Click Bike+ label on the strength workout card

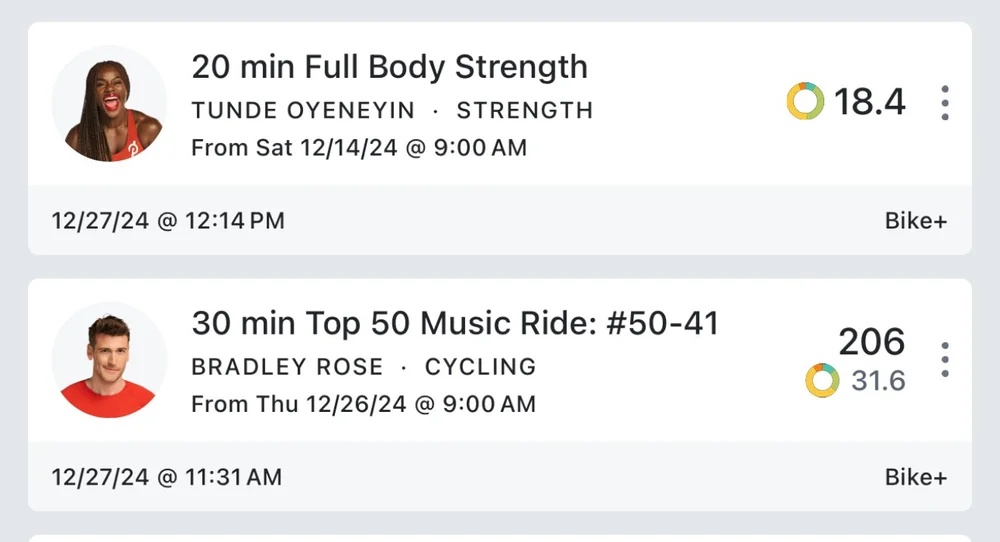pyautogui.click(x=916, y=221)
